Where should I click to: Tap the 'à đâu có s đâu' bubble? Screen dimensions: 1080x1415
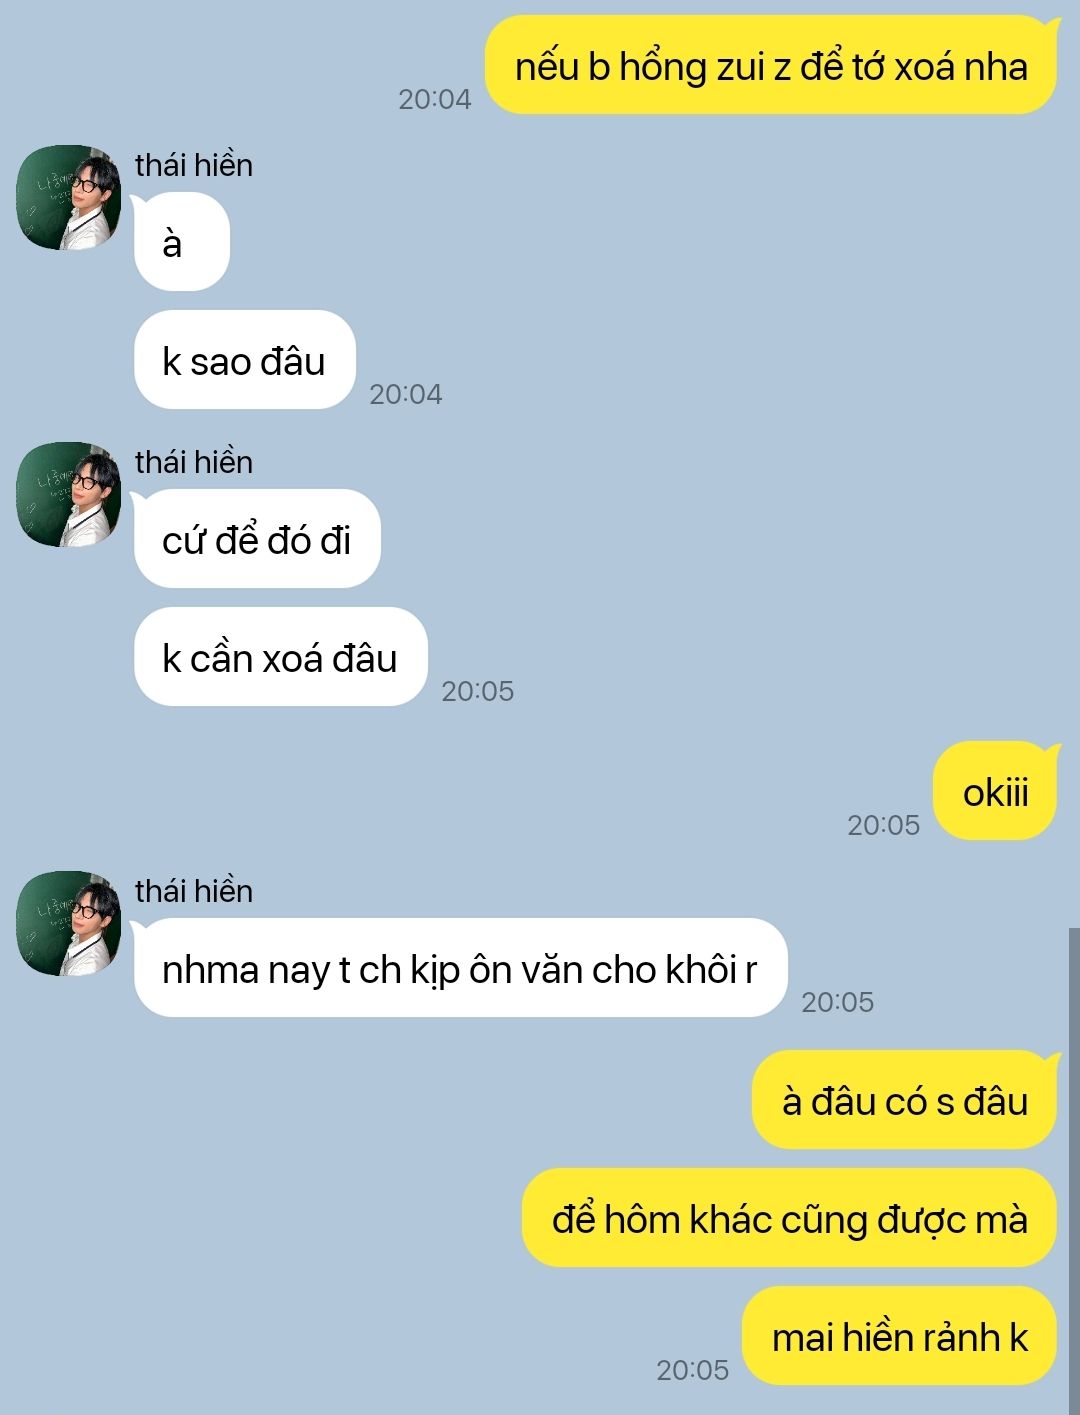tap(905, 1100)
